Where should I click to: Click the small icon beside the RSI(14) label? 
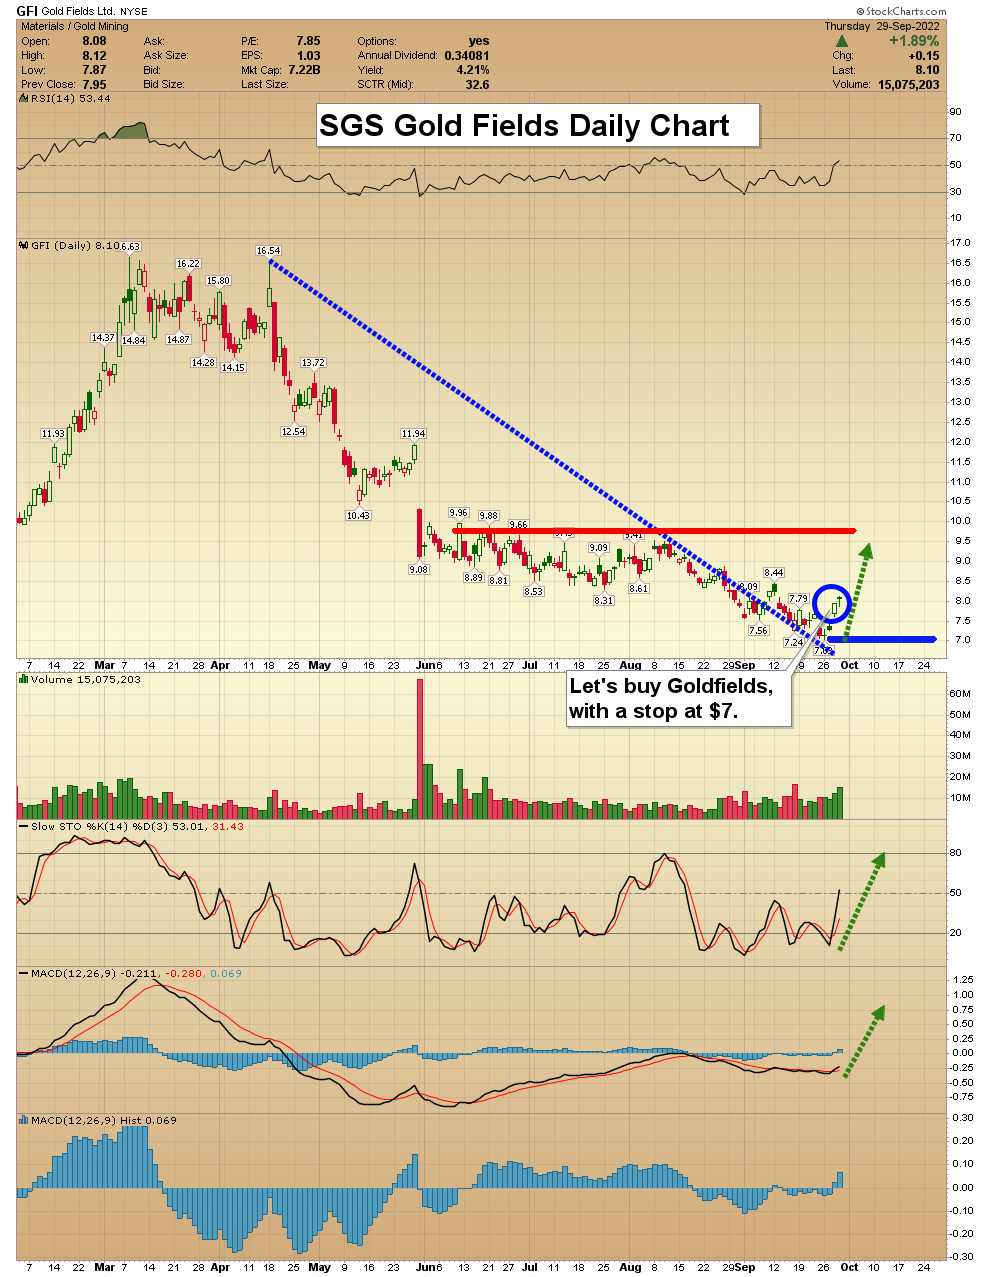[24, 99]
